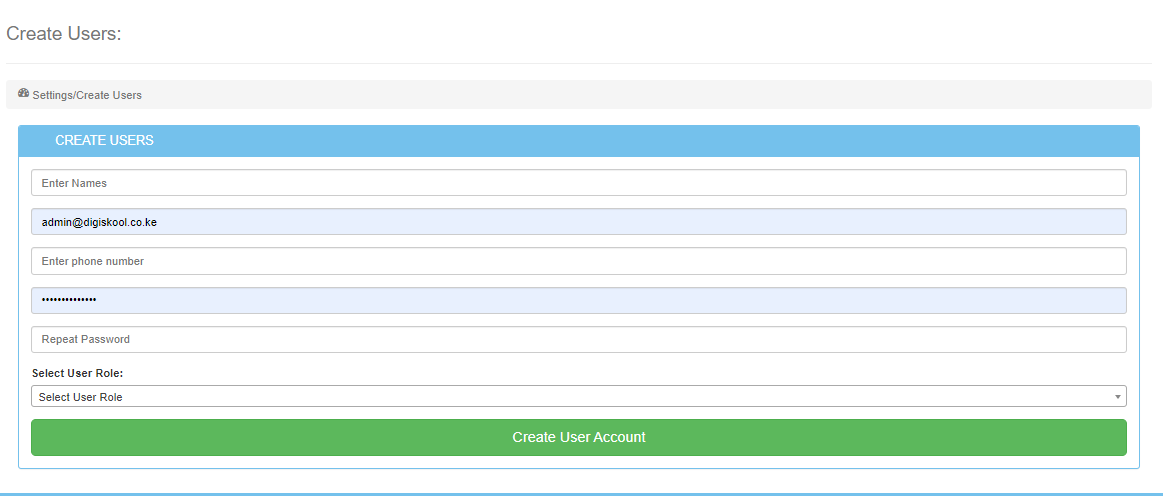Place cursor after the email address text
The width and height of the screenshot is (1163, 496).
158,222
